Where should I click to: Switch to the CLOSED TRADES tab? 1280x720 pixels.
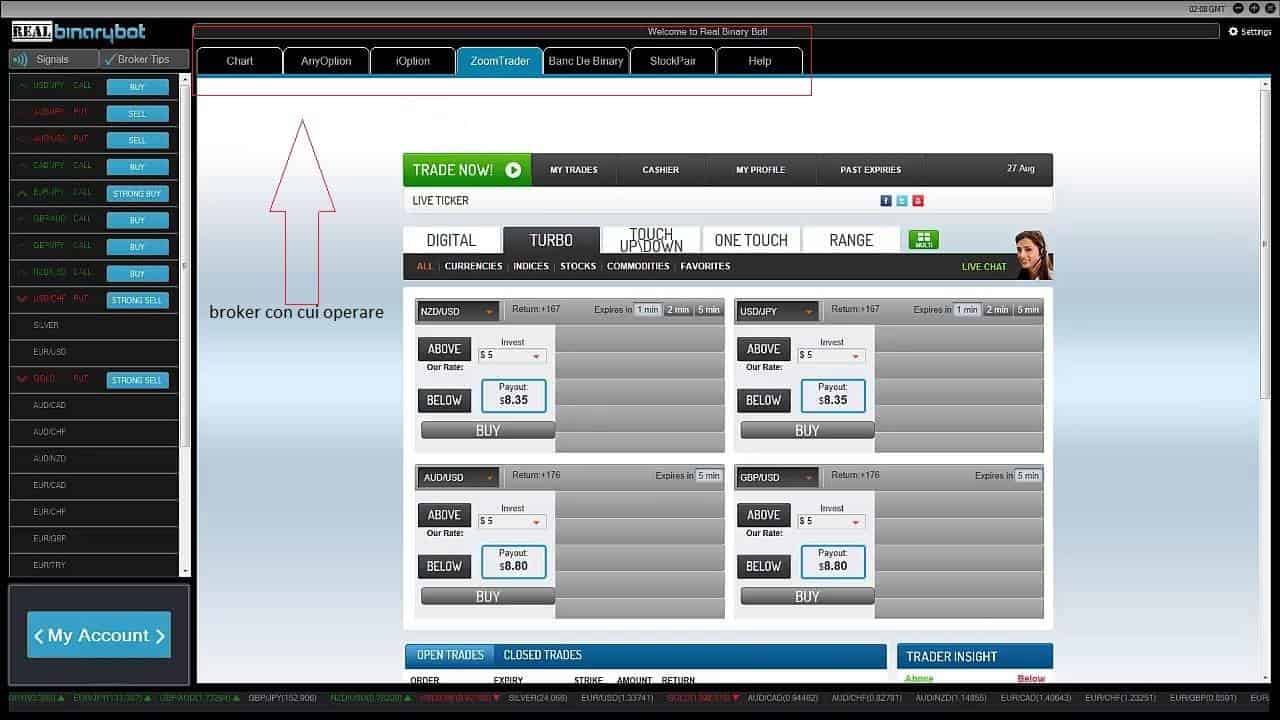[542, 655]
